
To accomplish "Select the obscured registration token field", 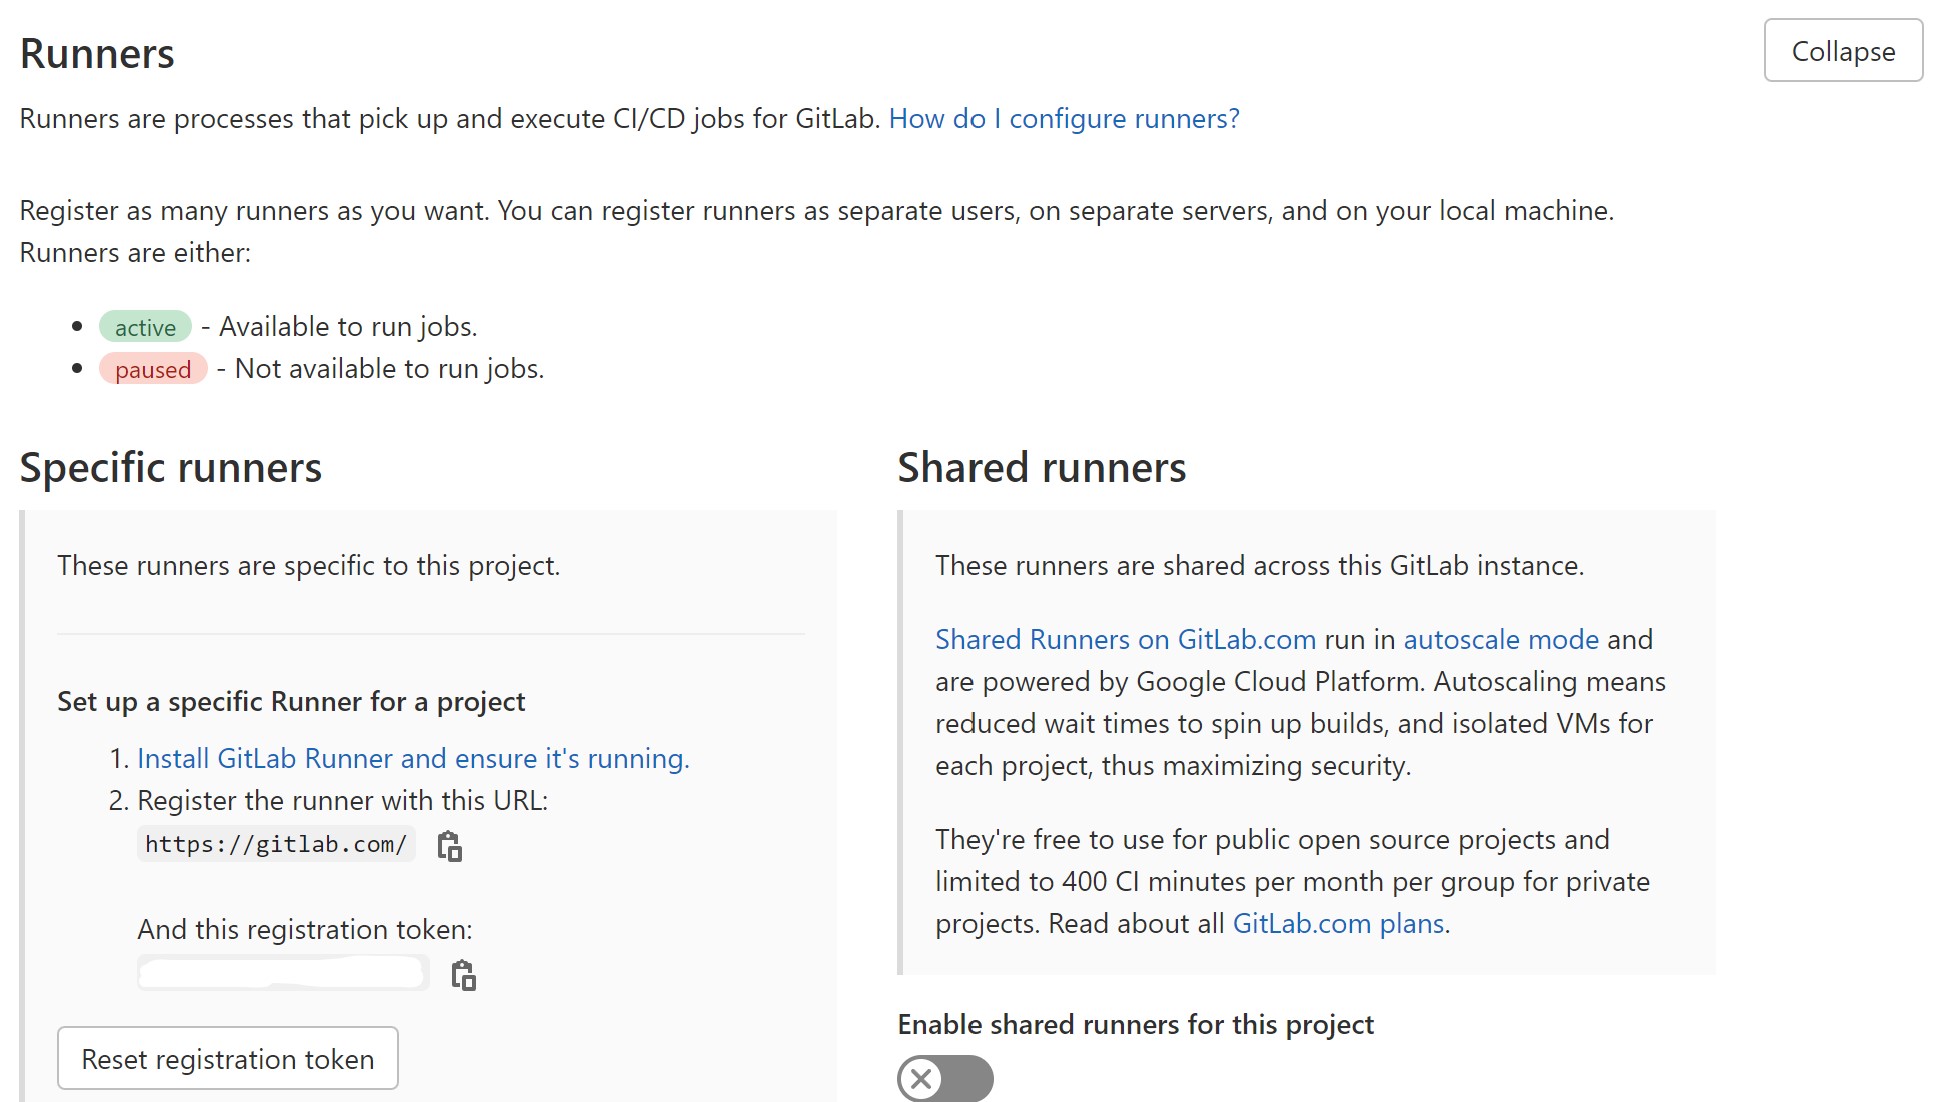I will [x=283, y=971].
